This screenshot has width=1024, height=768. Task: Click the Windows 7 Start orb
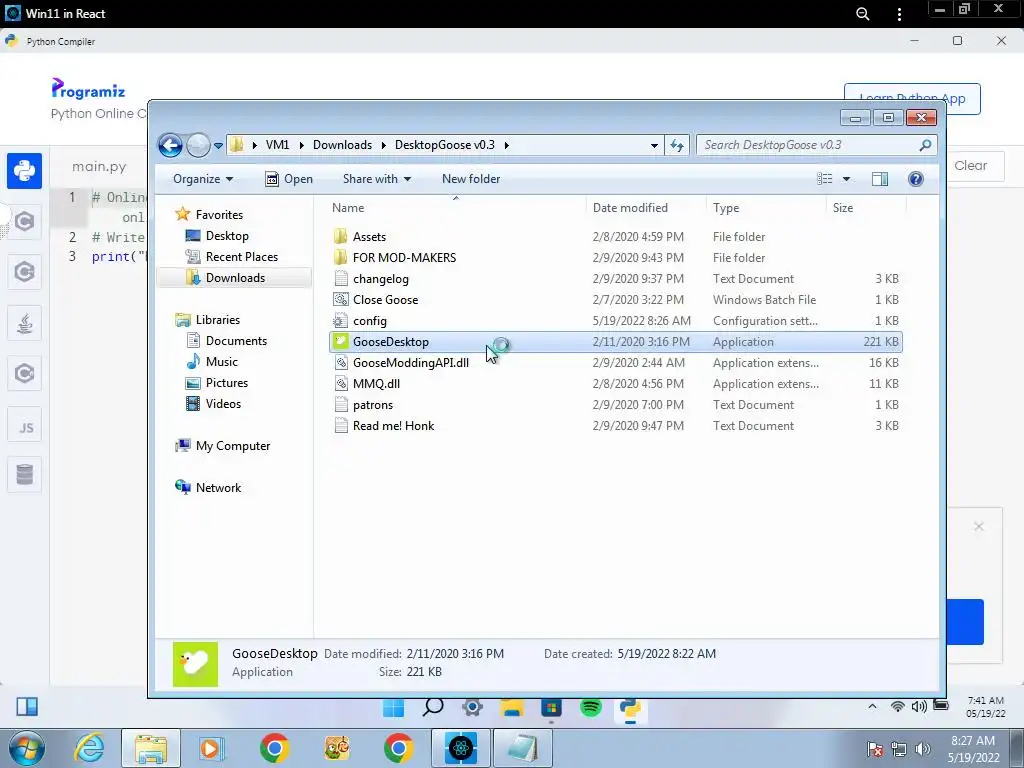tap(27, 748)
